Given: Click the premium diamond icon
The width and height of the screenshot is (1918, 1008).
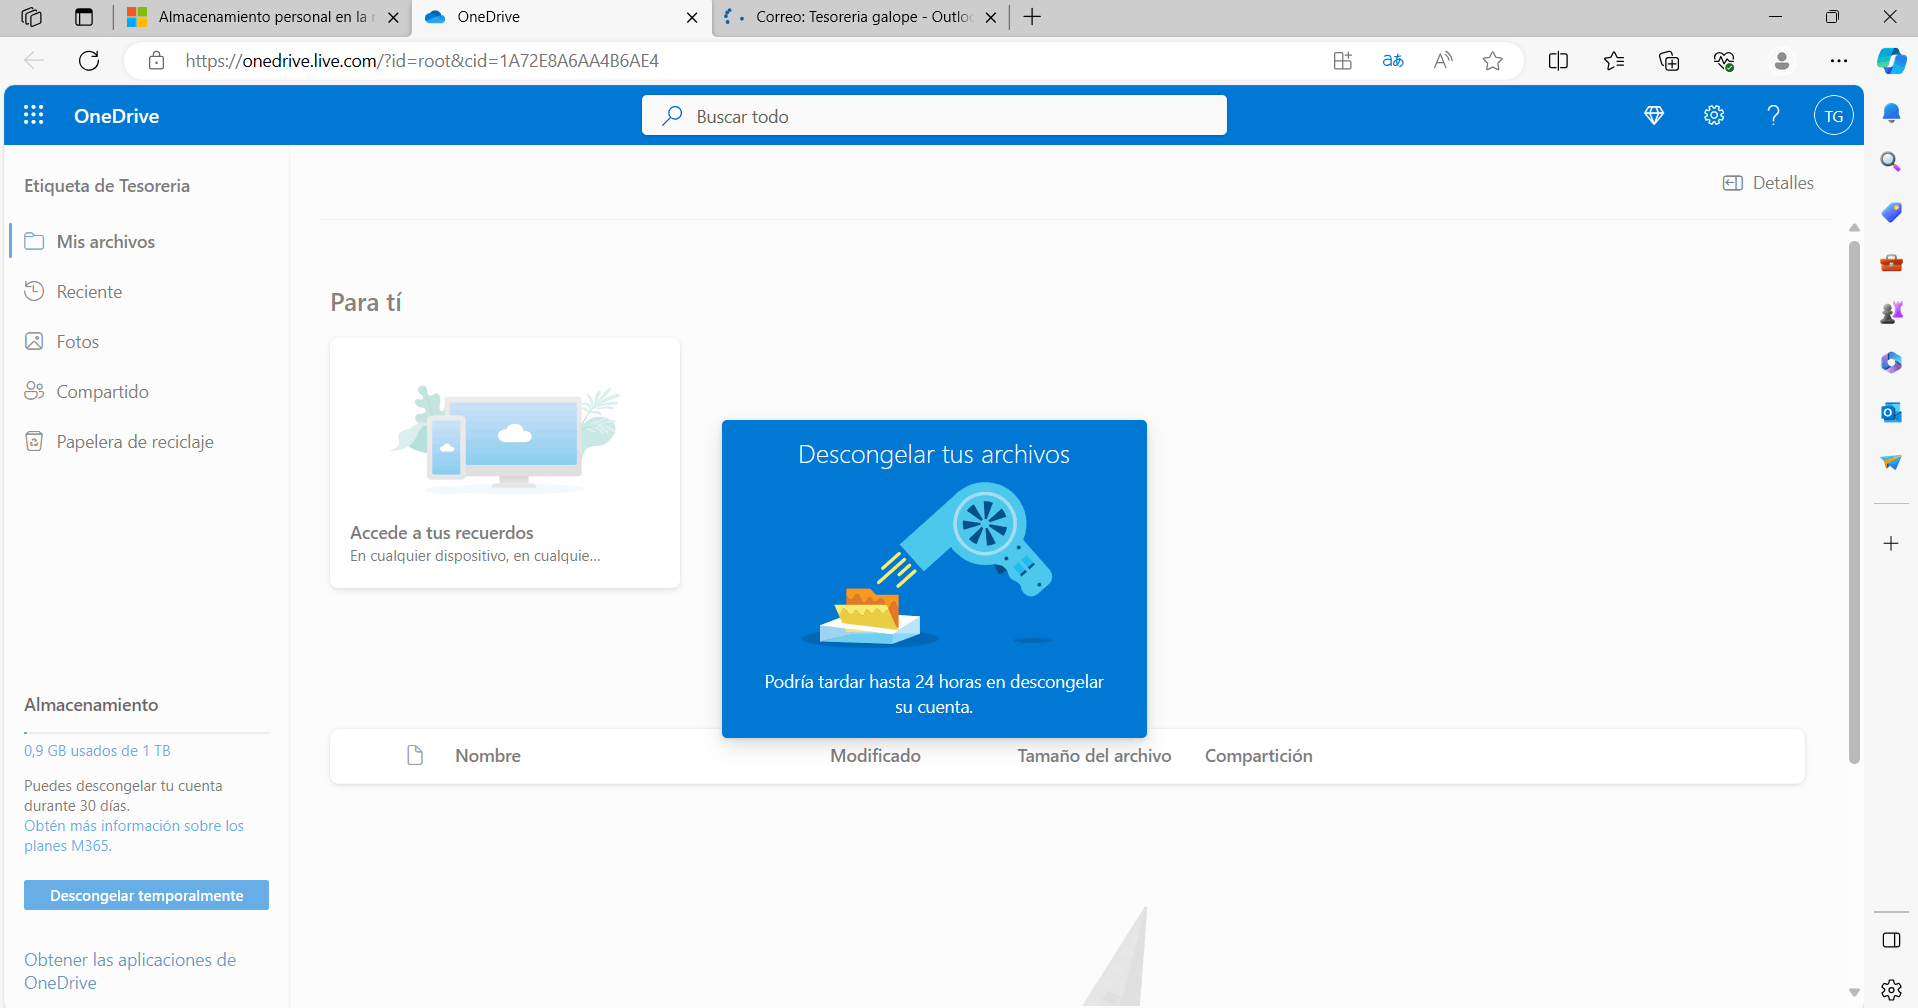Looking at the screenshot, I should 1654,115.
